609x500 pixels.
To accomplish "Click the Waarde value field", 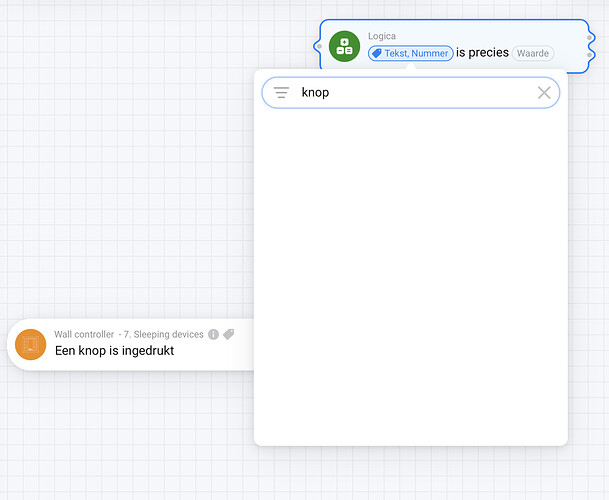I will (x=532, y=53).
